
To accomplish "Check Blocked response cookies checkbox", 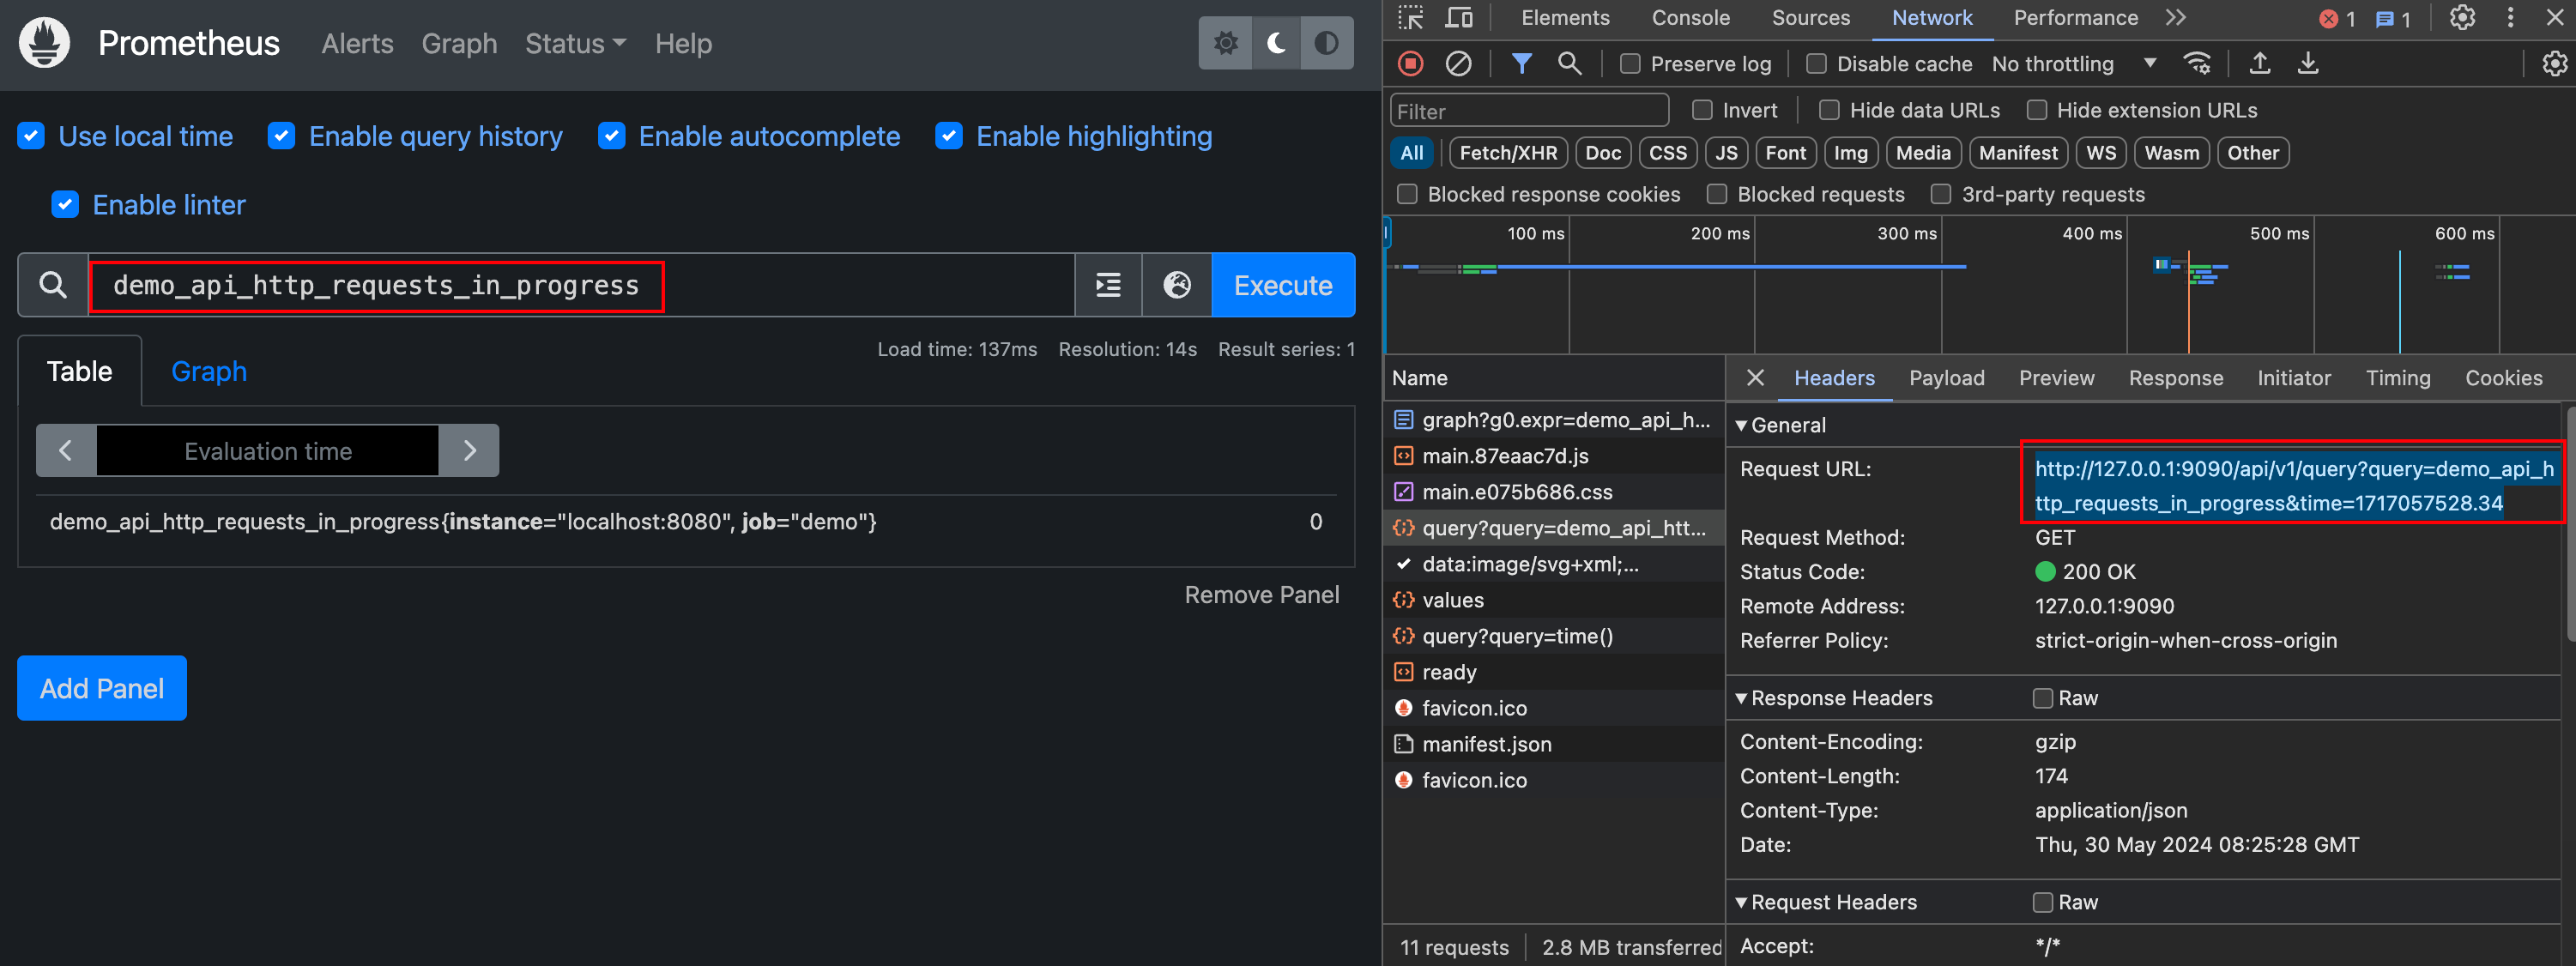I will click(x=1407, y=194).
